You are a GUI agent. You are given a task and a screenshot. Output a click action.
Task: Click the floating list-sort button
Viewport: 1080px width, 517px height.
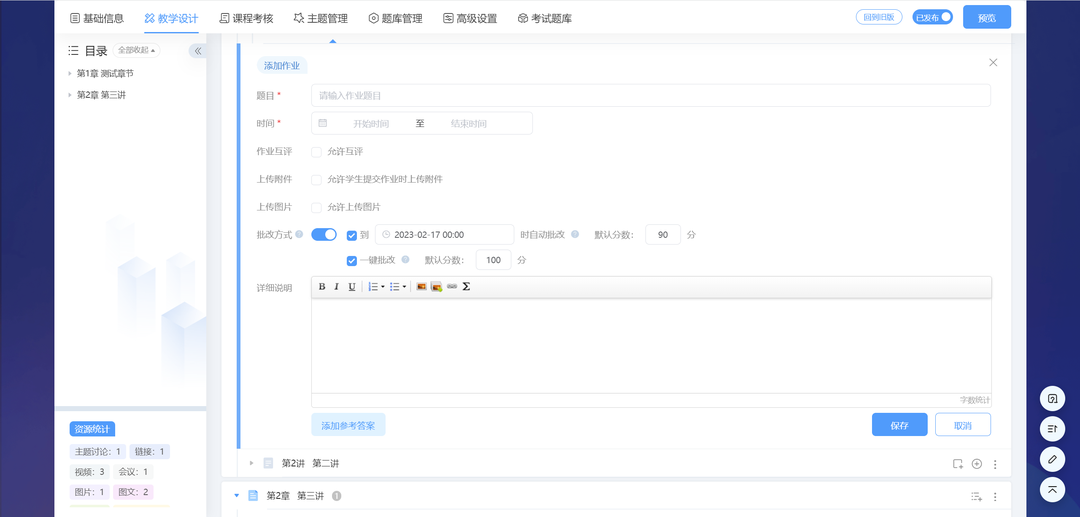(1052, 429)
